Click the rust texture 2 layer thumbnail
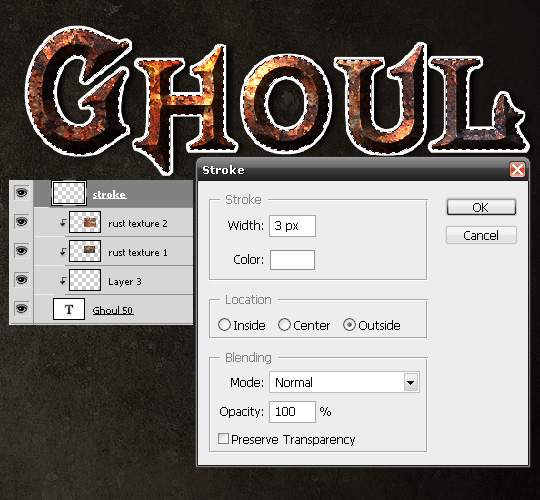This screenshot has height=500, width=540. point(85,222)
